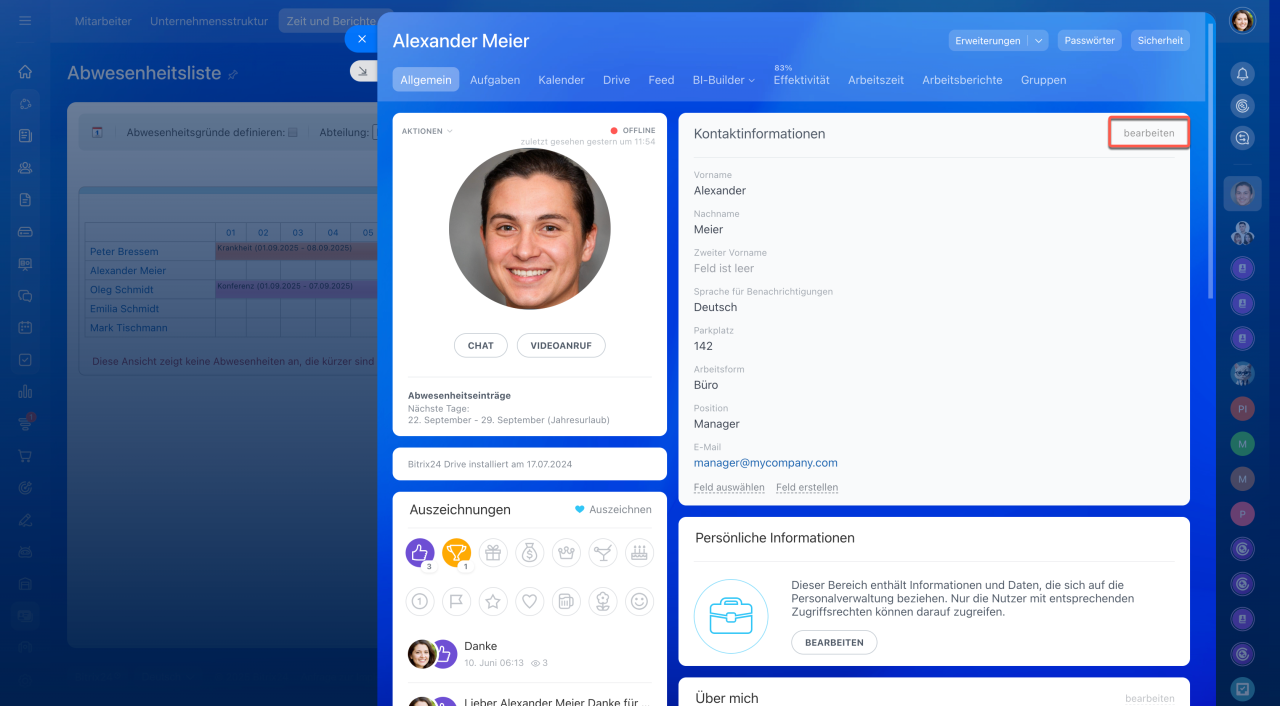Edit Kontaktinformationen via bearbeiten

click(1148, 133)
